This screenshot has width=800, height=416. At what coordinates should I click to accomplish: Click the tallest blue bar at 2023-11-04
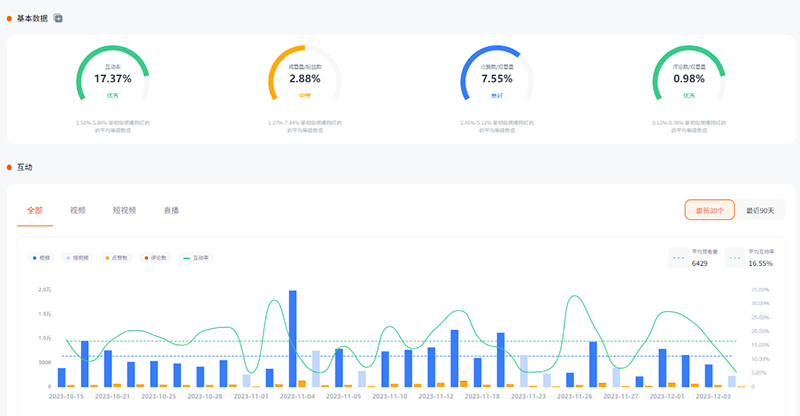(x=293, y=338)
